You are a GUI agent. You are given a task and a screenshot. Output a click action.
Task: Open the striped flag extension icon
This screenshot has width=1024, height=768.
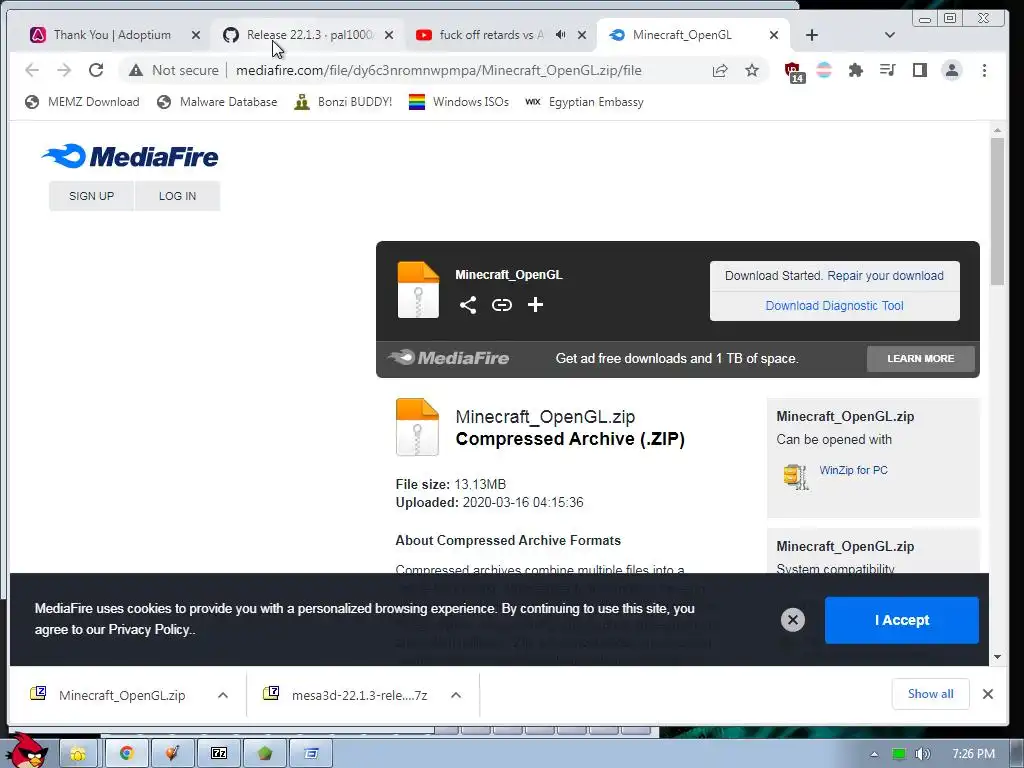click(x=824, y=71)
